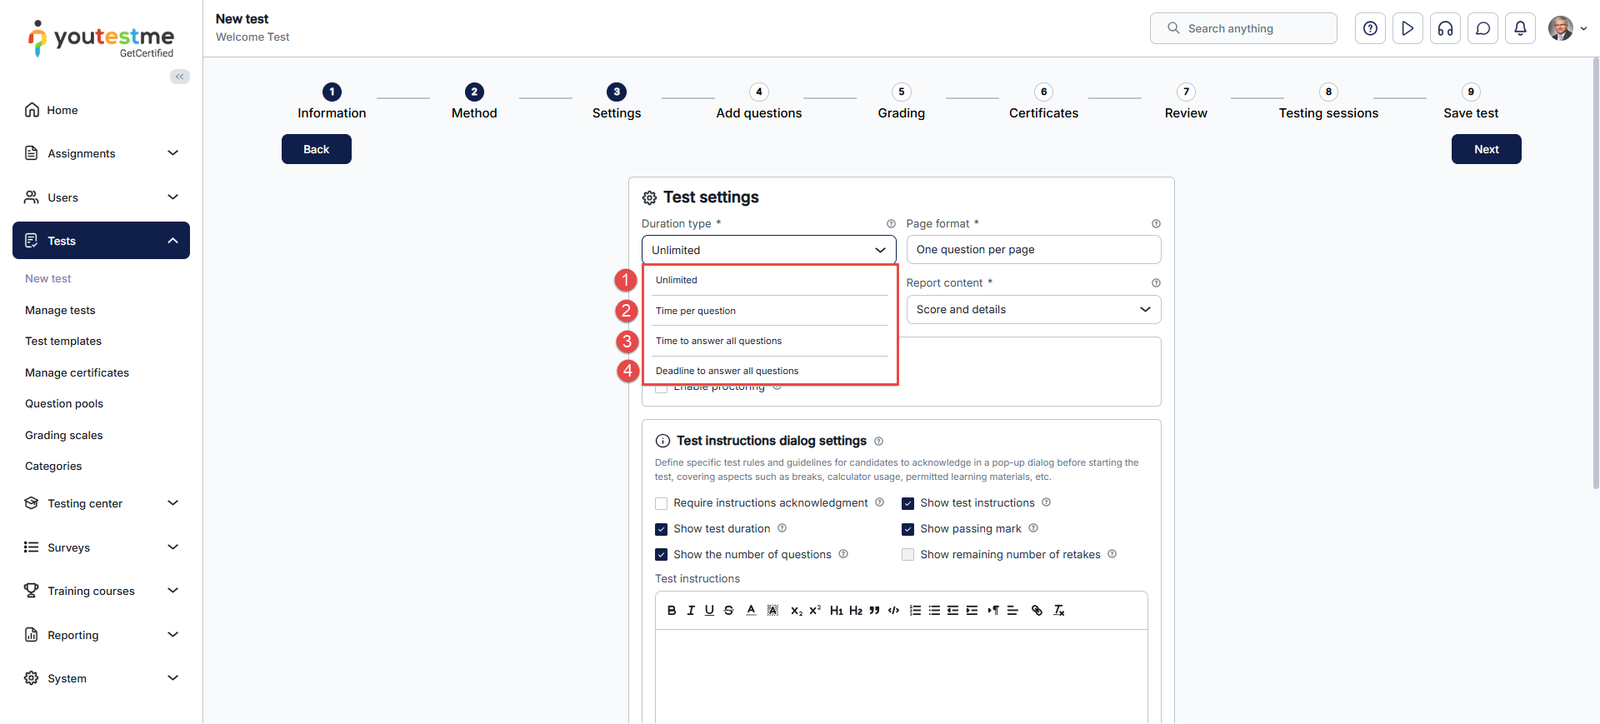Open the Report content dropdown
Screen dimensions: 1600x724
(1033, 310)
